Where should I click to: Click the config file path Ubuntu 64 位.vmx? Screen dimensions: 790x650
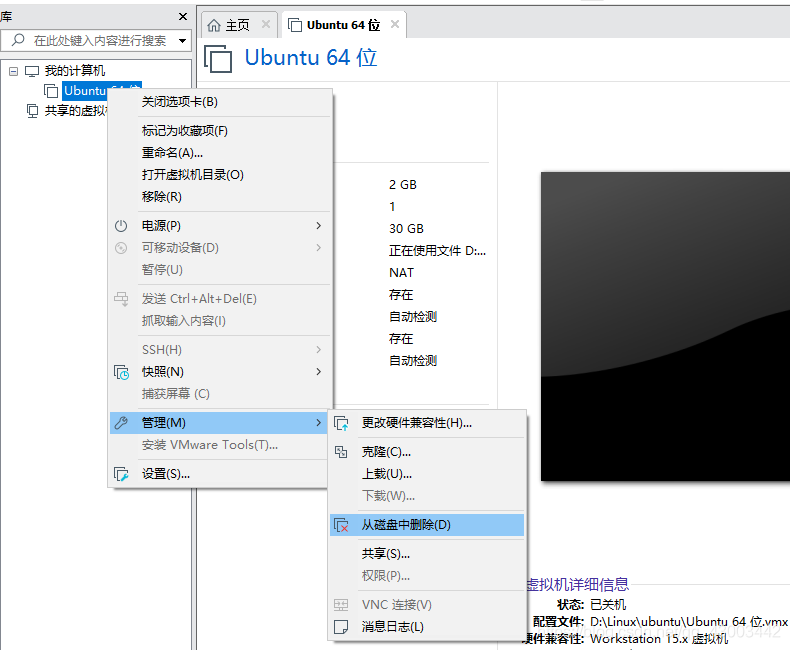689,622
